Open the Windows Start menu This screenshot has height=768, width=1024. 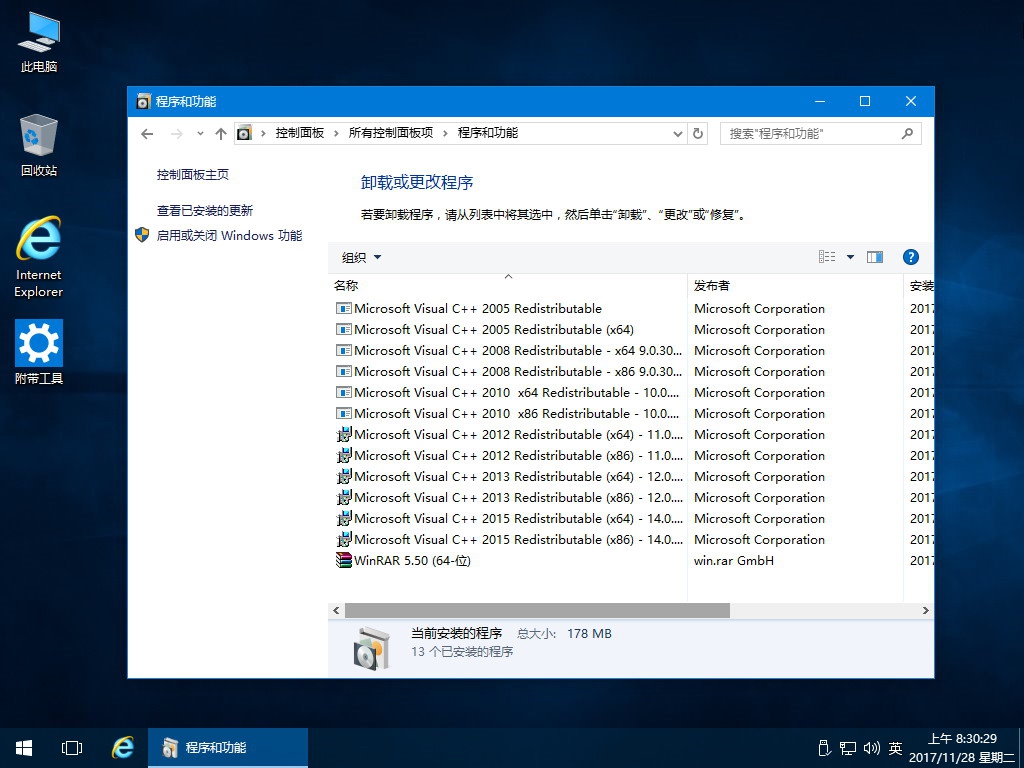pos(24,748)
